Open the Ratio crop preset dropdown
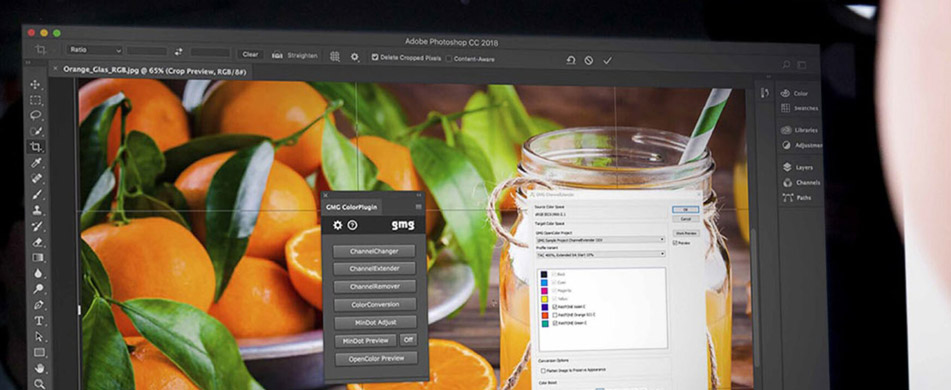This screenshot has width=951, height=390. click(x=95, y=50)
